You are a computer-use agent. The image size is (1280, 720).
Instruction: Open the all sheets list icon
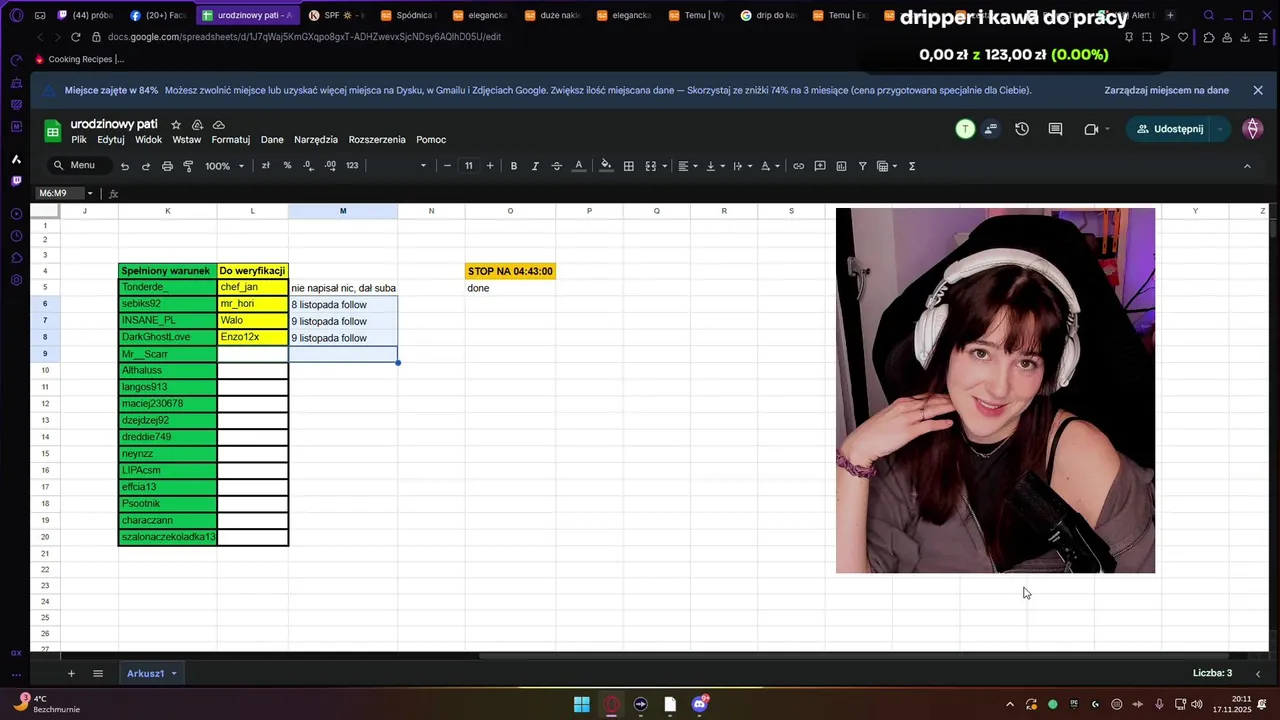[x=98, y=673]
